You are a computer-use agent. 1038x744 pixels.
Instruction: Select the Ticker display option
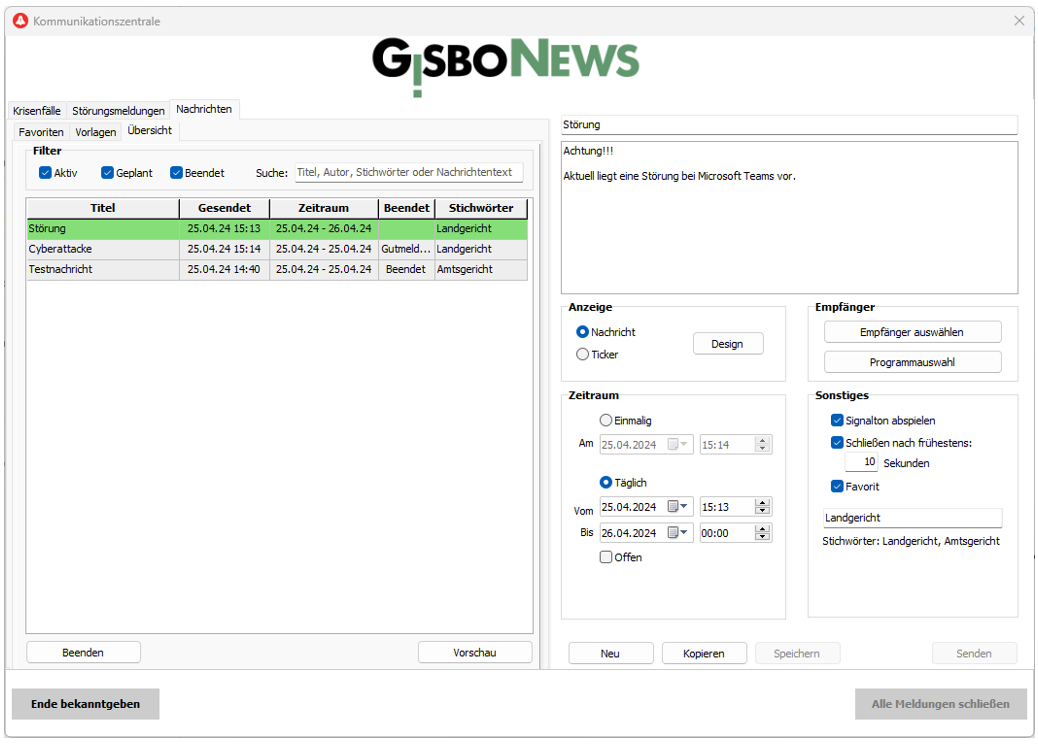[x=583, y=354]
